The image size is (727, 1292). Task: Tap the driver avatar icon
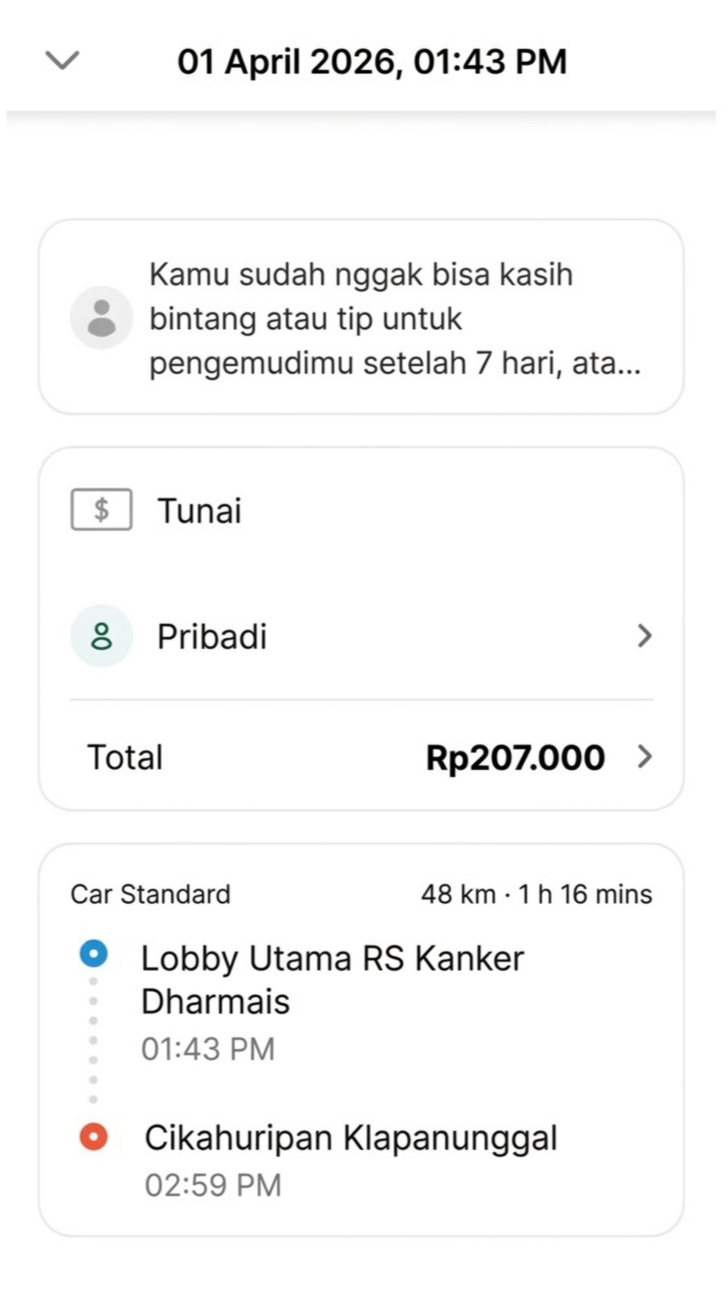101,318
